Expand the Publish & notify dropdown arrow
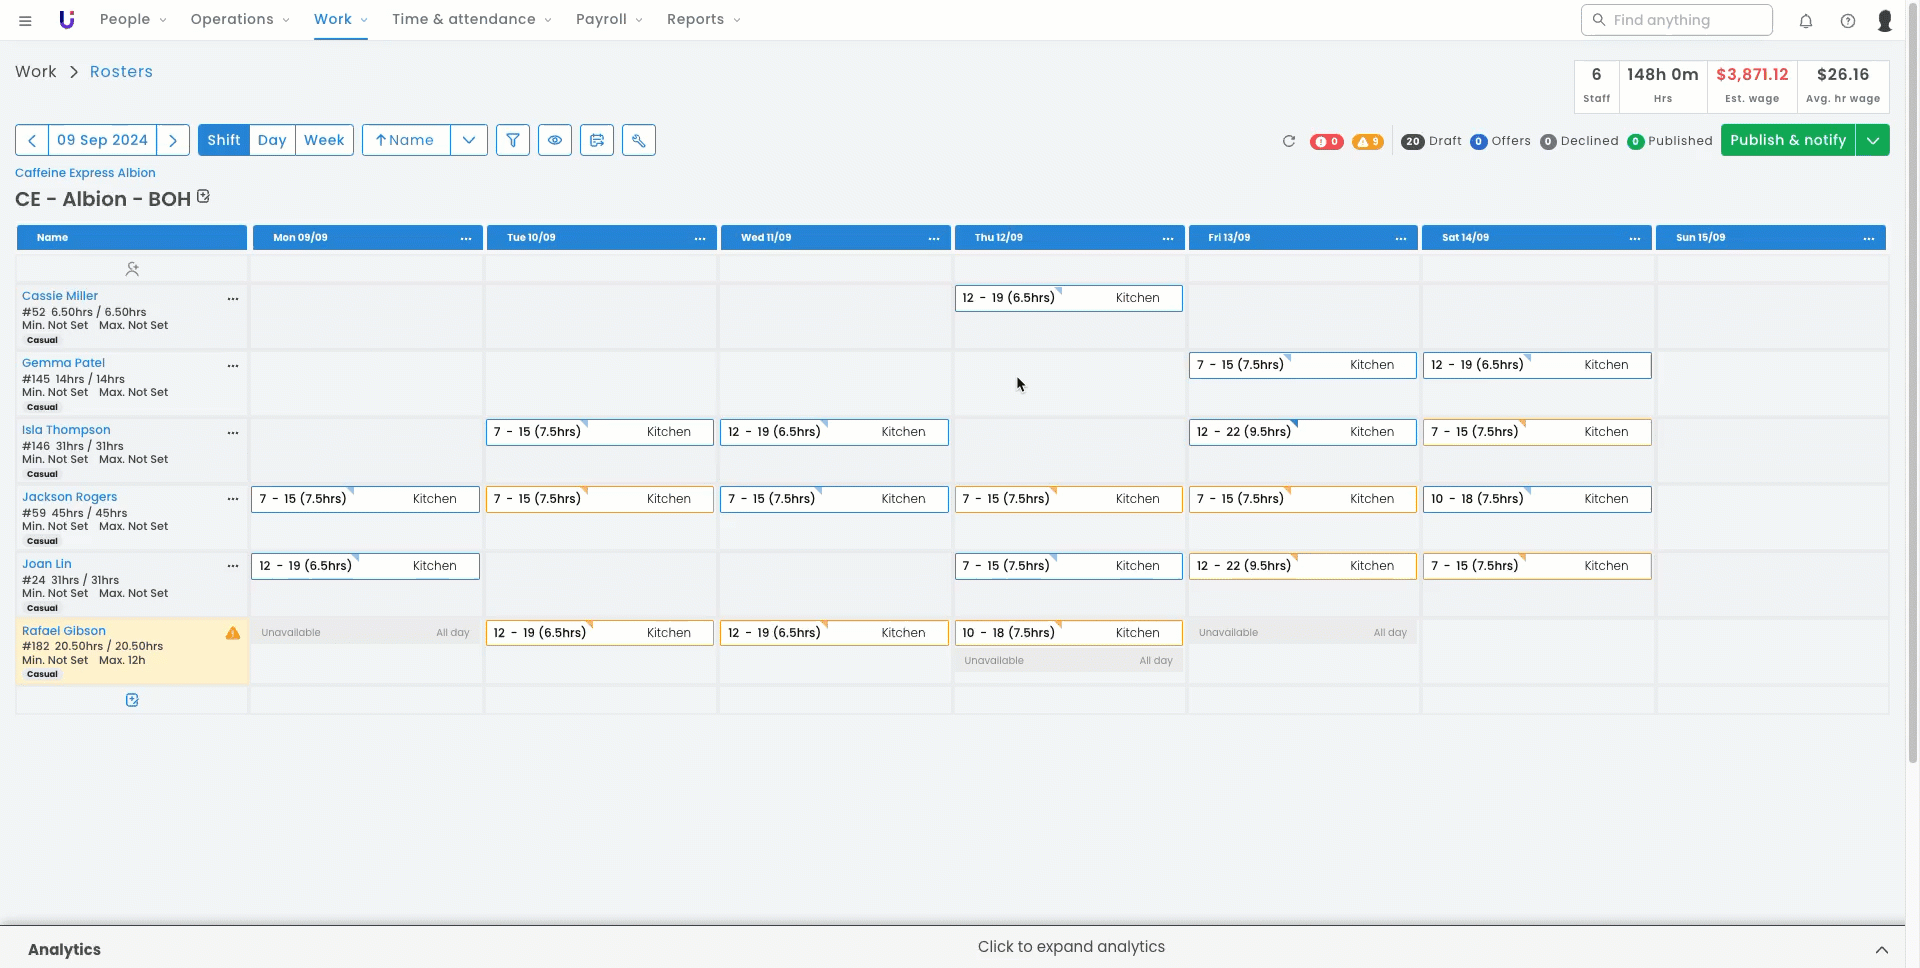Screen dimensions: 1920x968 1873,140
